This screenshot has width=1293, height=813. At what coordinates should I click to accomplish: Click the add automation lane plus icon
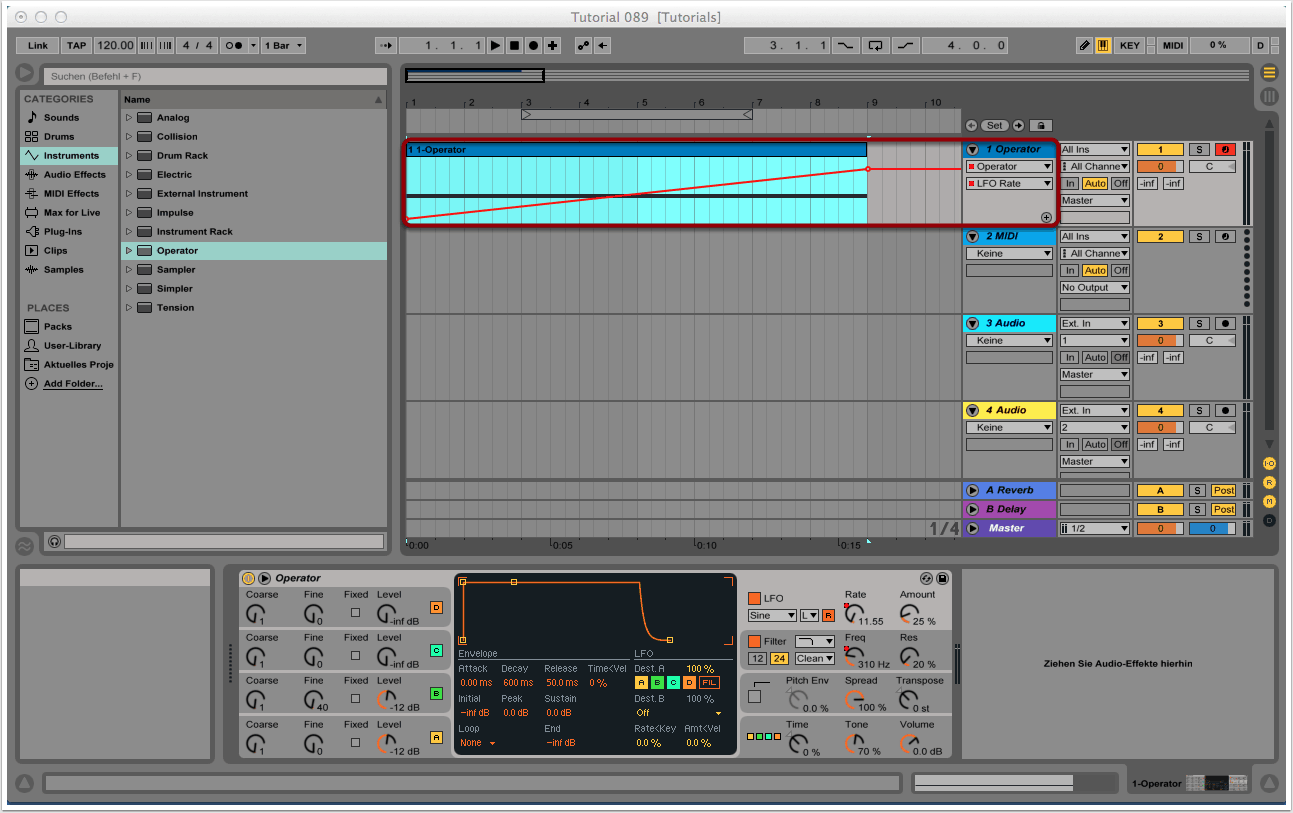click(1046, 217)
